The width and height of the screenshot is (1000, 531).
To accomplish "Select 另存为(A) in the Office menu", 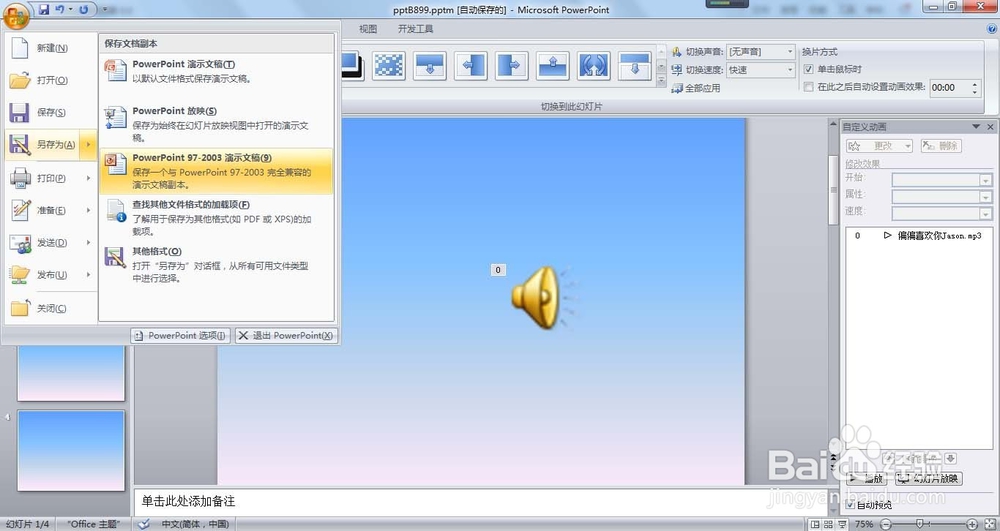I will pos(43,145).
